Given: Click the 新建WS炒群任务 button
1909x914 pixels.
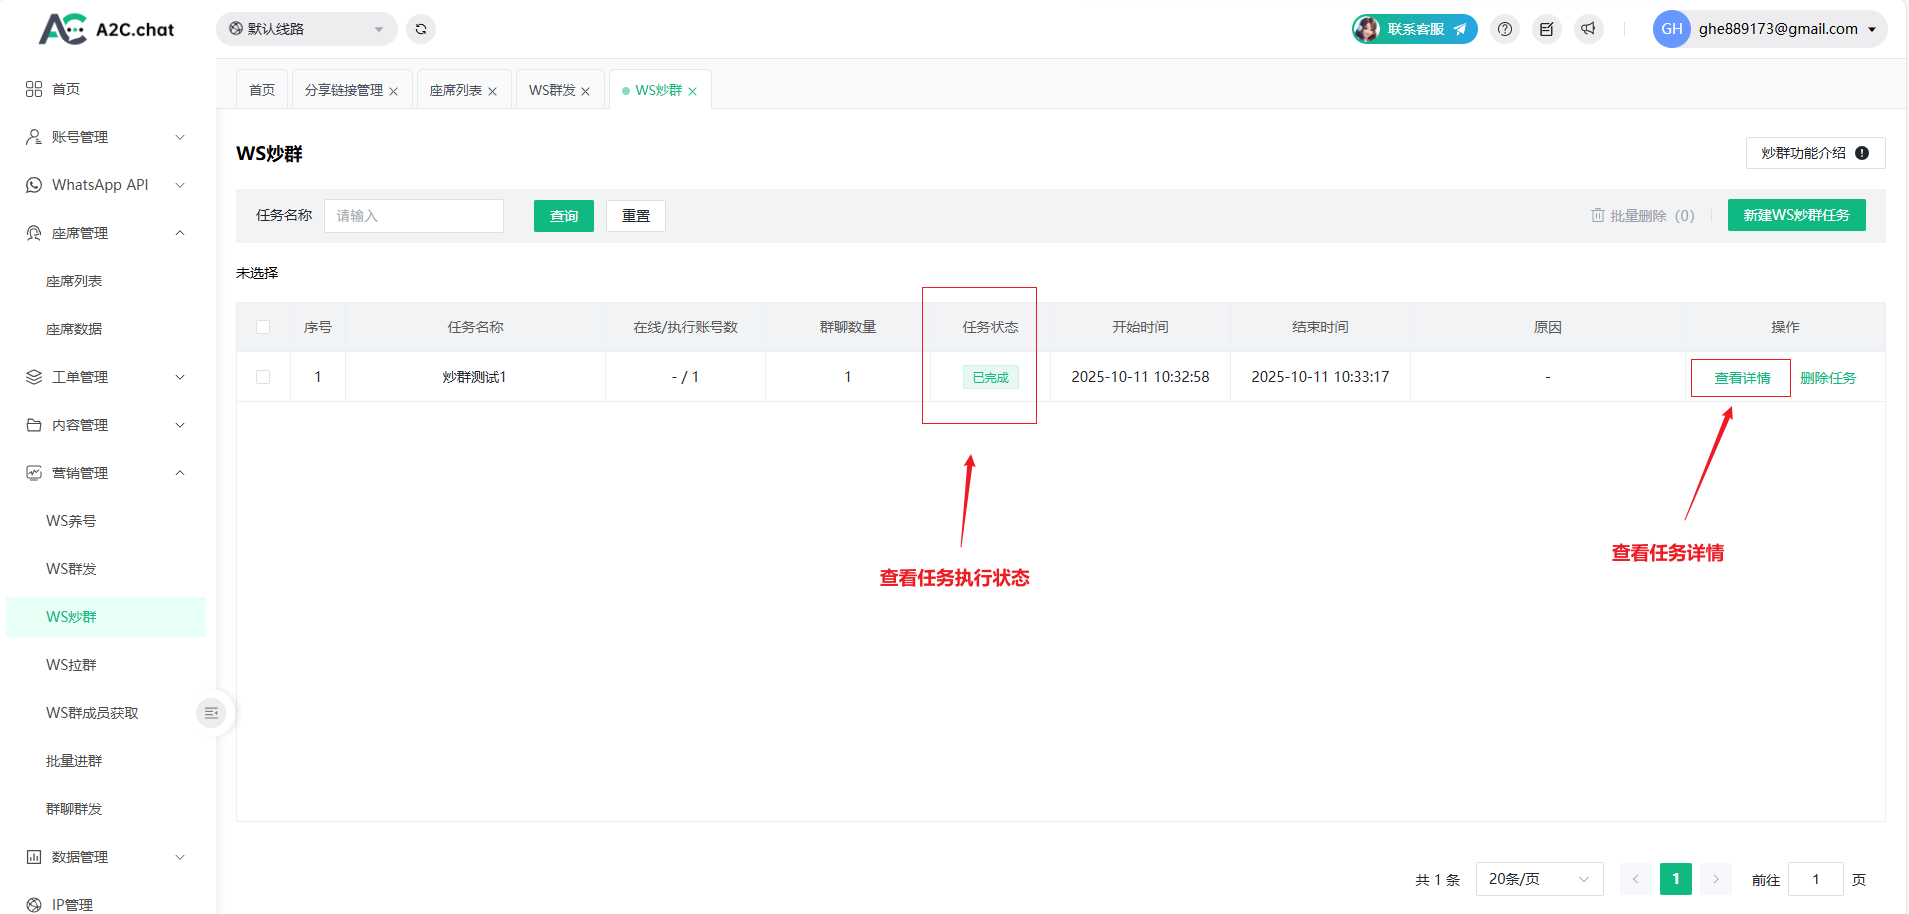Looking at the screenshot, I should (x=1796, y=215).
